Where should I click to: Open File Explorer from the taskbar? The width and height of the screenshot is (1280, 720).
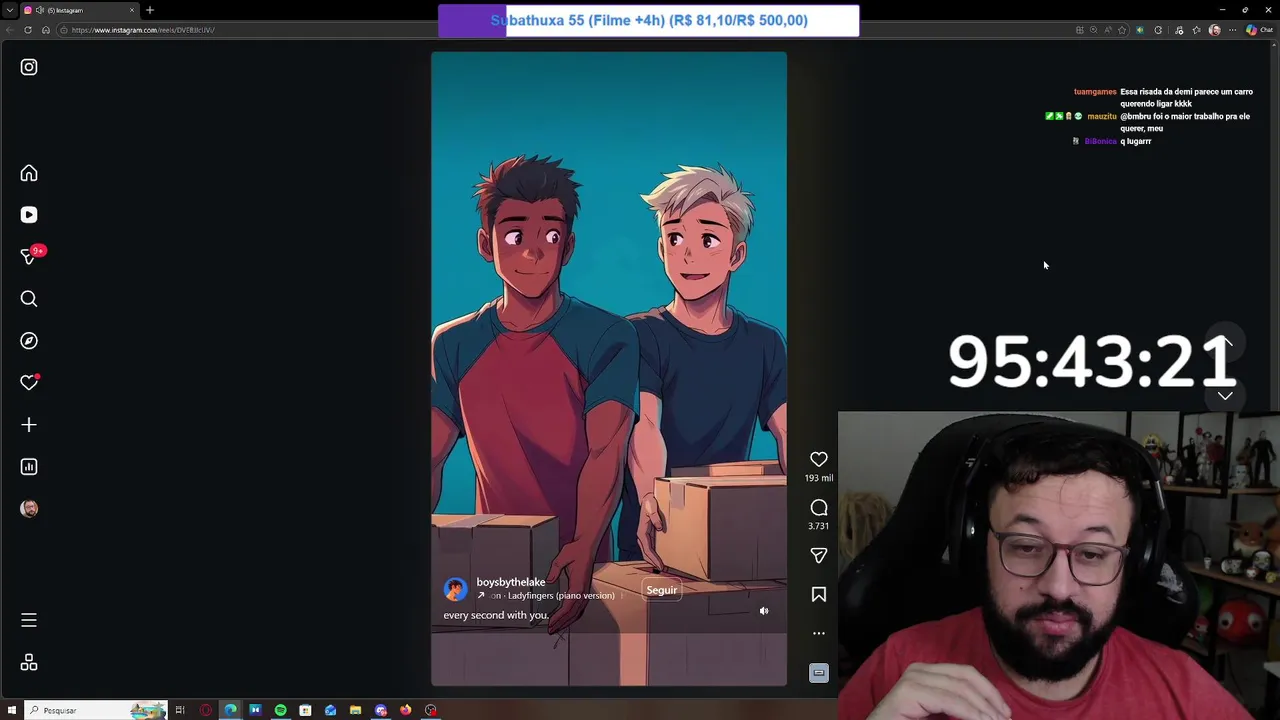tap(355, 710)
